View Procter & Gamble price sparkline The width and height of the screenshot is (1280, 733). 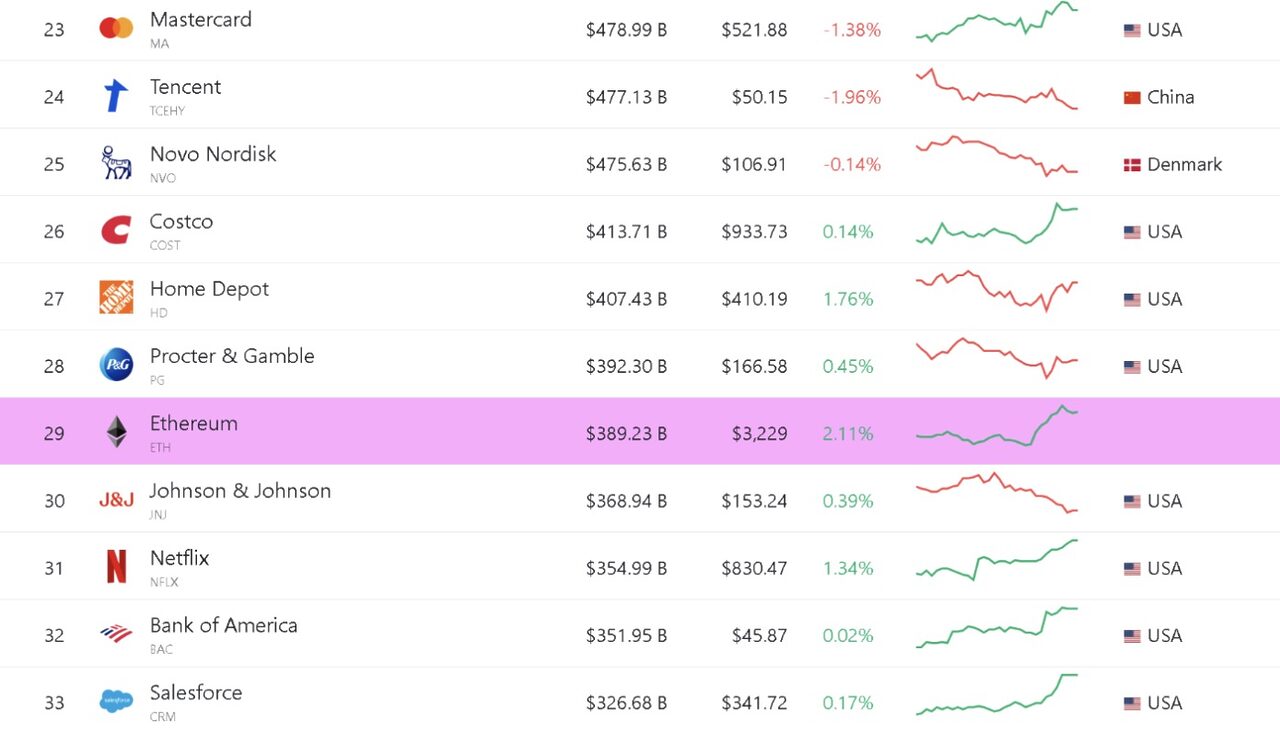pos(997,358)
